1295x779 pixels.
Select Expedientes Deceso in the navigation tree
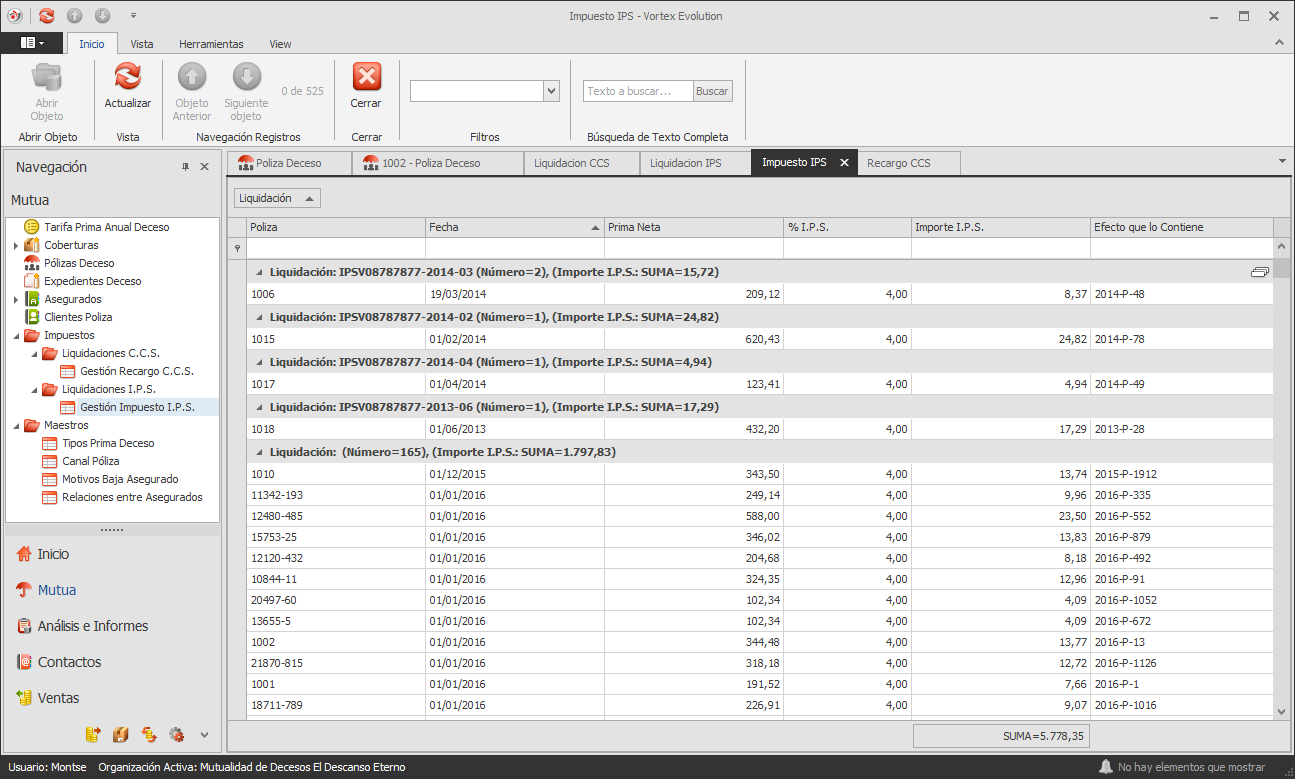coord(93,281)
